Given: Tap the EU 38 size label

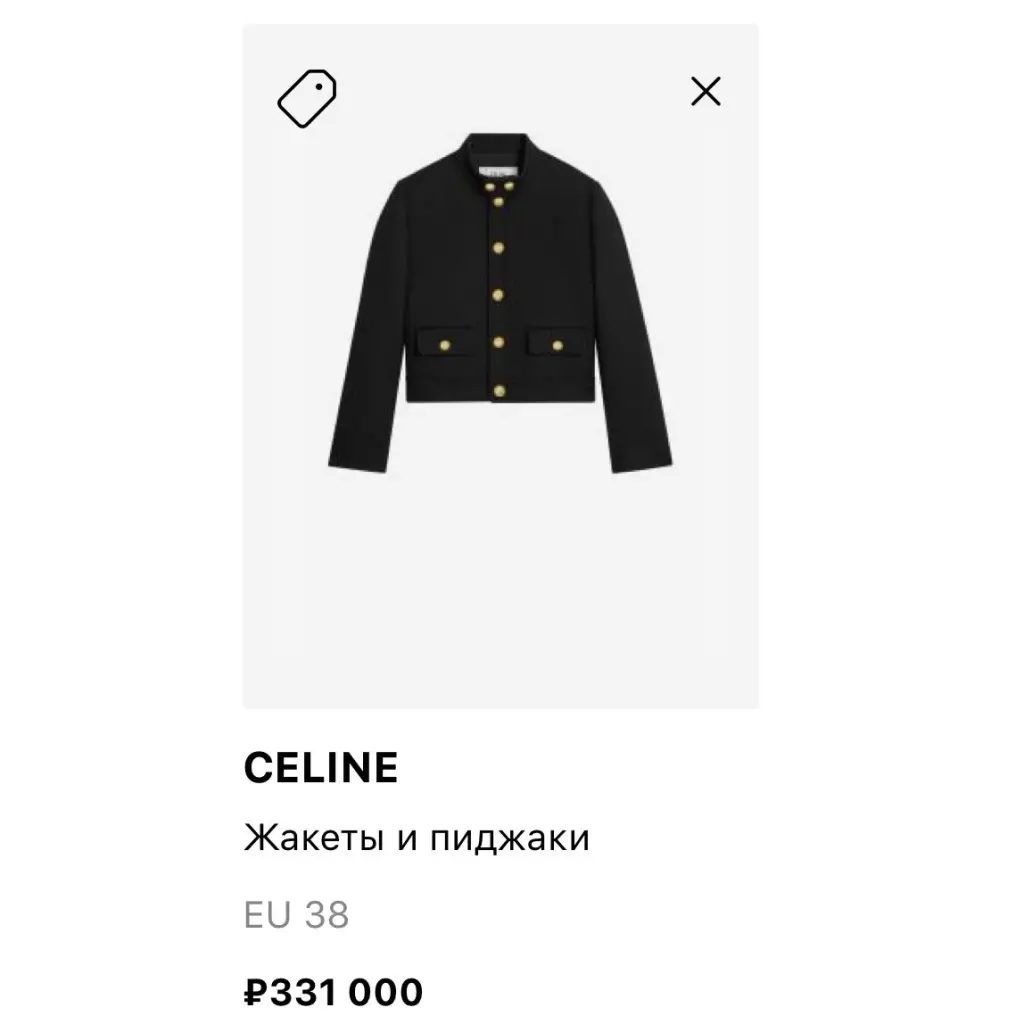Looking at the screenshot, I should tap(296, 915).
